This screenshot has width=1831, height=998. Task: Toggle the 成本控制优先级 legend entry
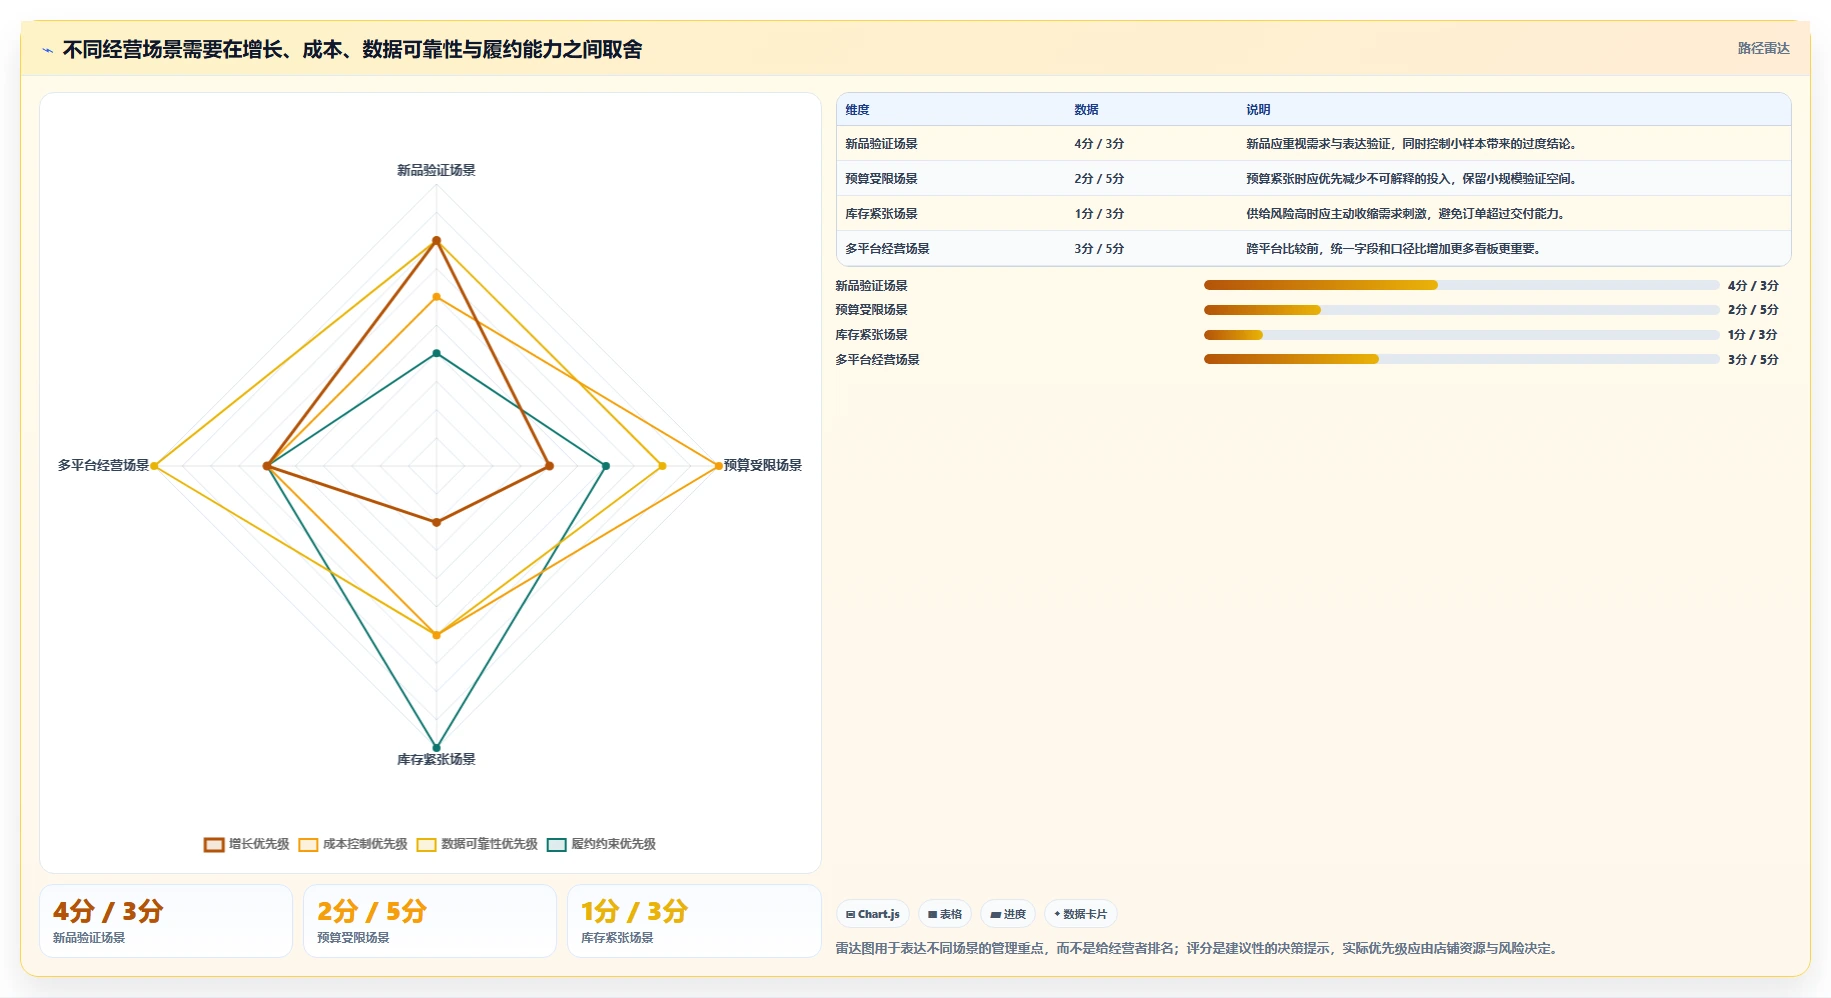point(353,844)
